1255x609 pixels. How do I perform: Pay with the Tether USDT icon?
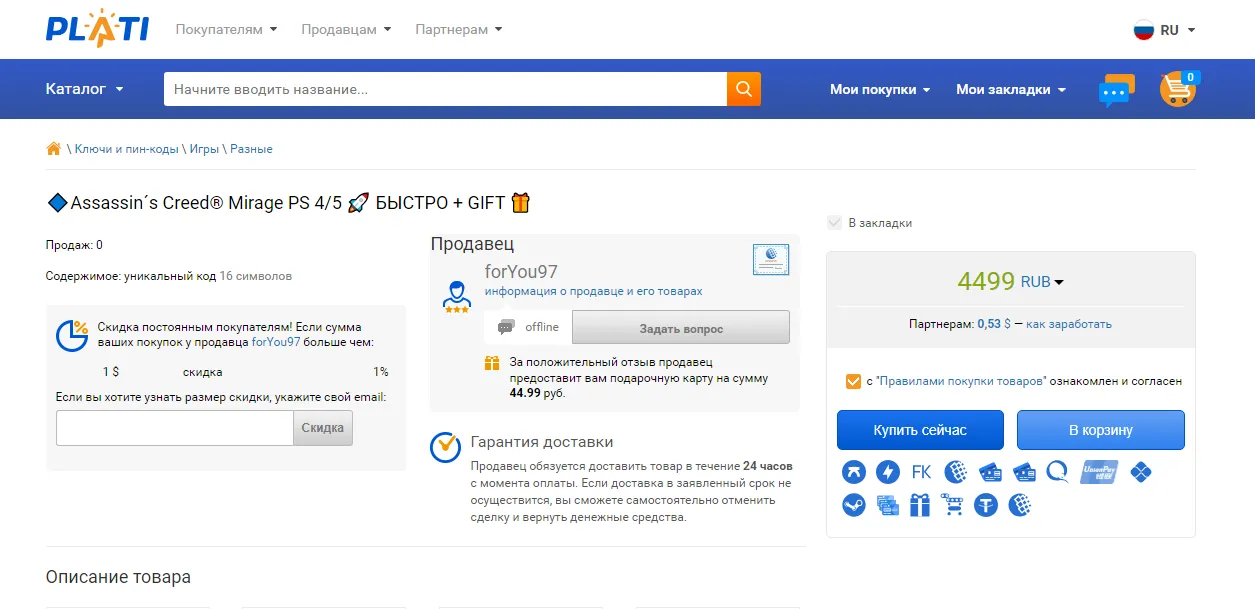pyautogui.click(x=988, y=505)
